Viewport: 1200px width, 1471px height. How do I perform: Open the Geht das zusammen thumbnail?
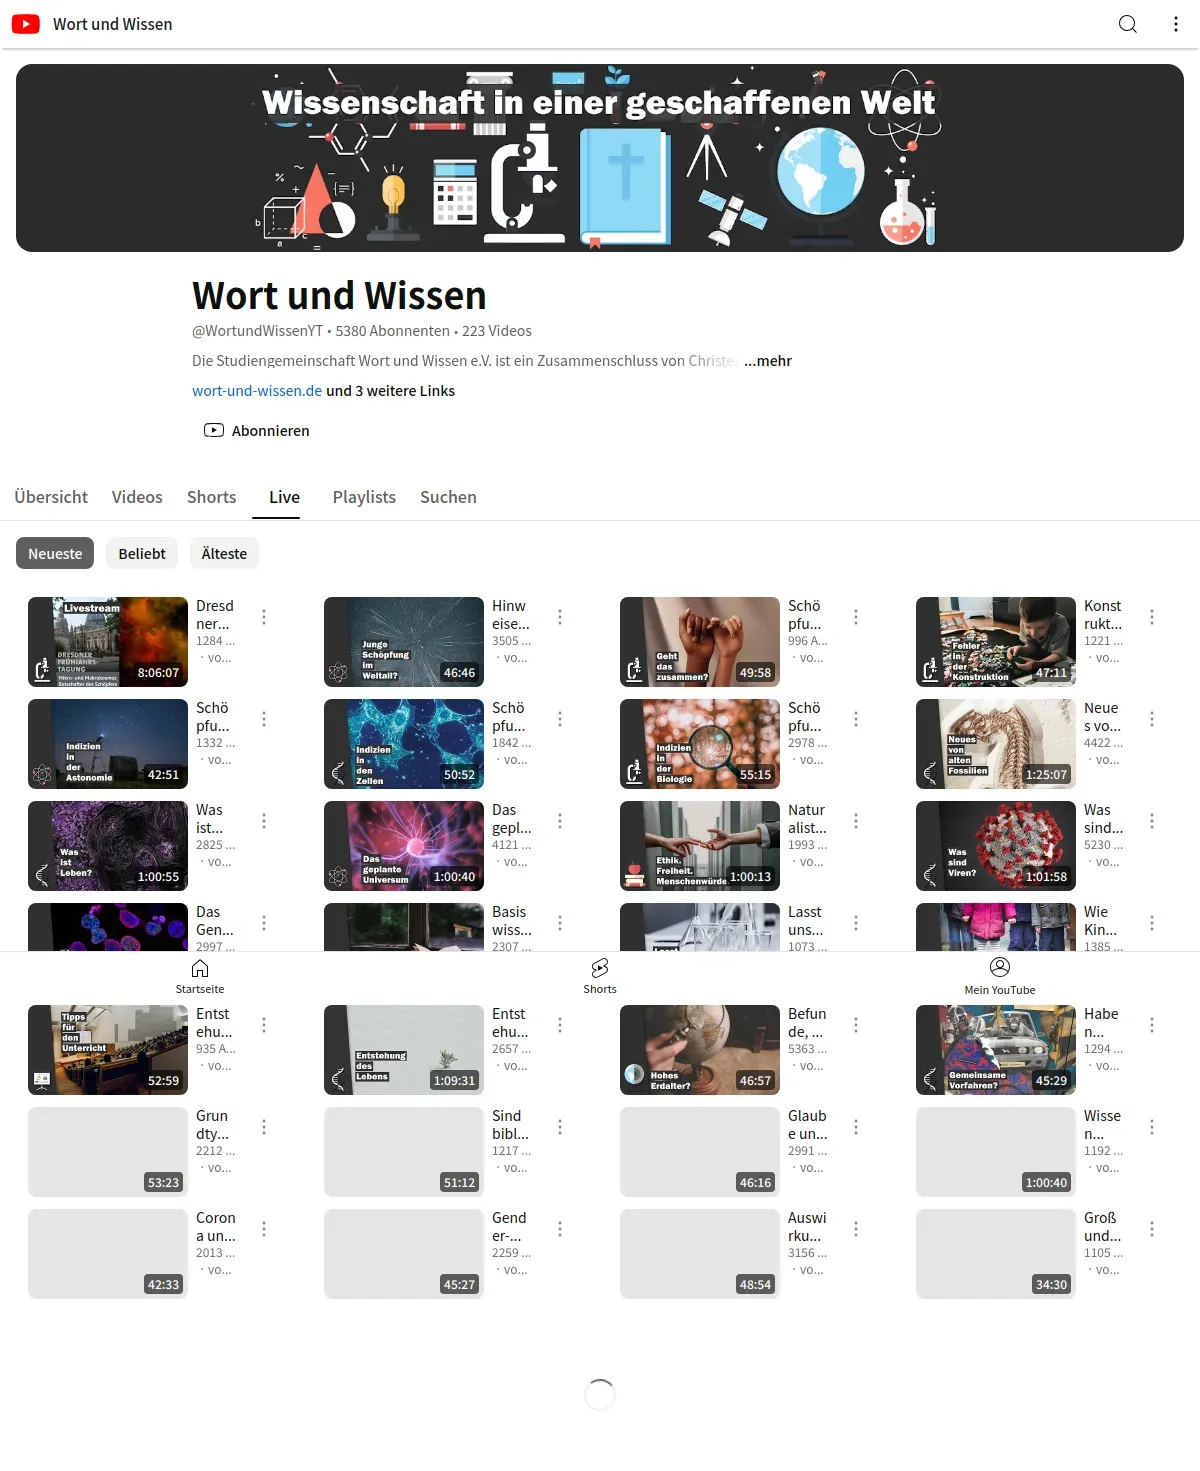[x=700, y=642]
